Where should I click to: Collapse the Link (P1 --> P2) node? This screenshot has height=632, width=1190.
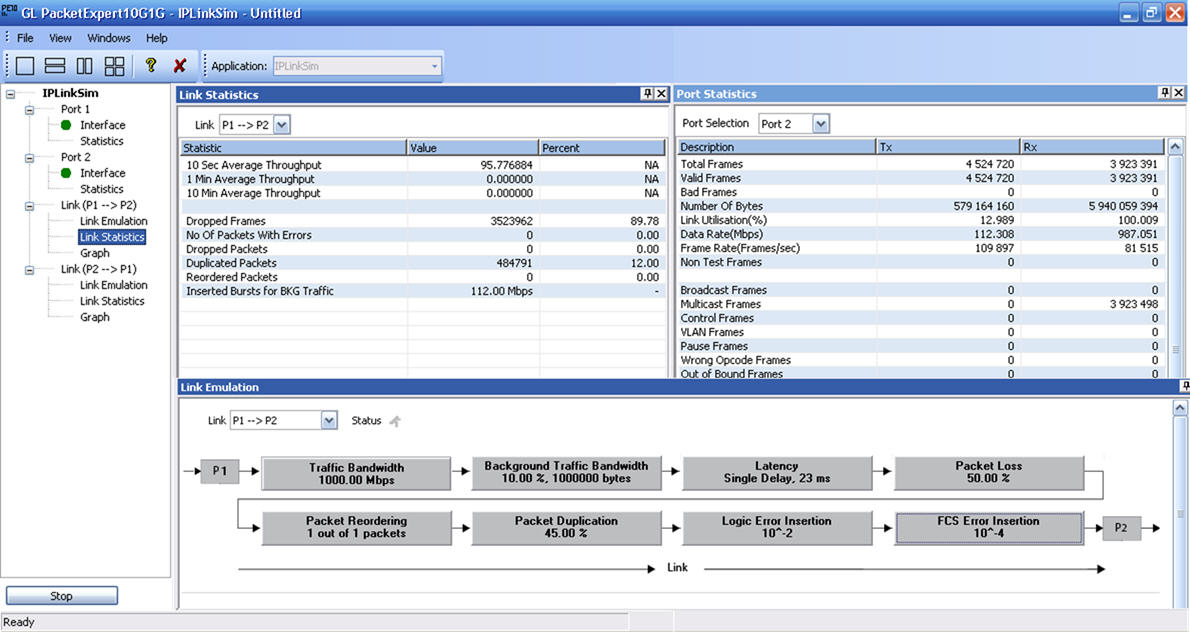tap(30, 206)
